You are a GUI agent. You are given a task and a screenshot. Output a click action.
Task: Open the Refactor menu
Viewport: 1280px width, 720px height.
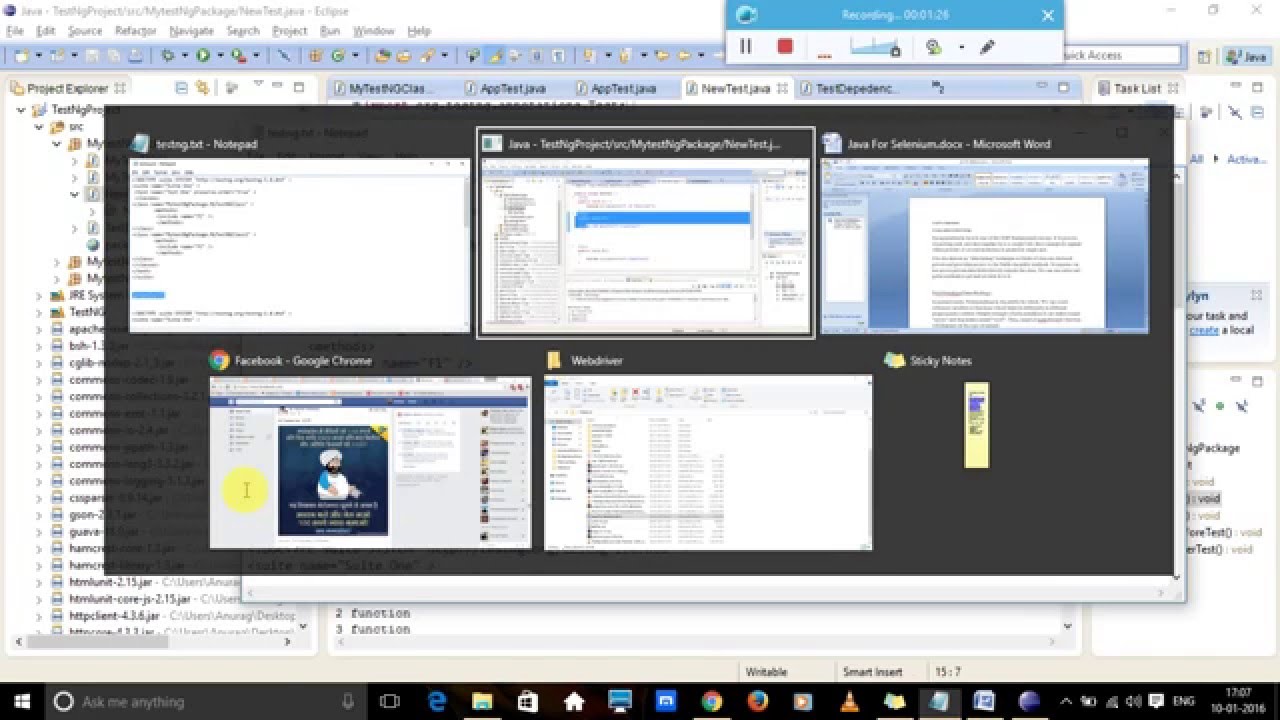pyautogui.click(x=136, y=31)
